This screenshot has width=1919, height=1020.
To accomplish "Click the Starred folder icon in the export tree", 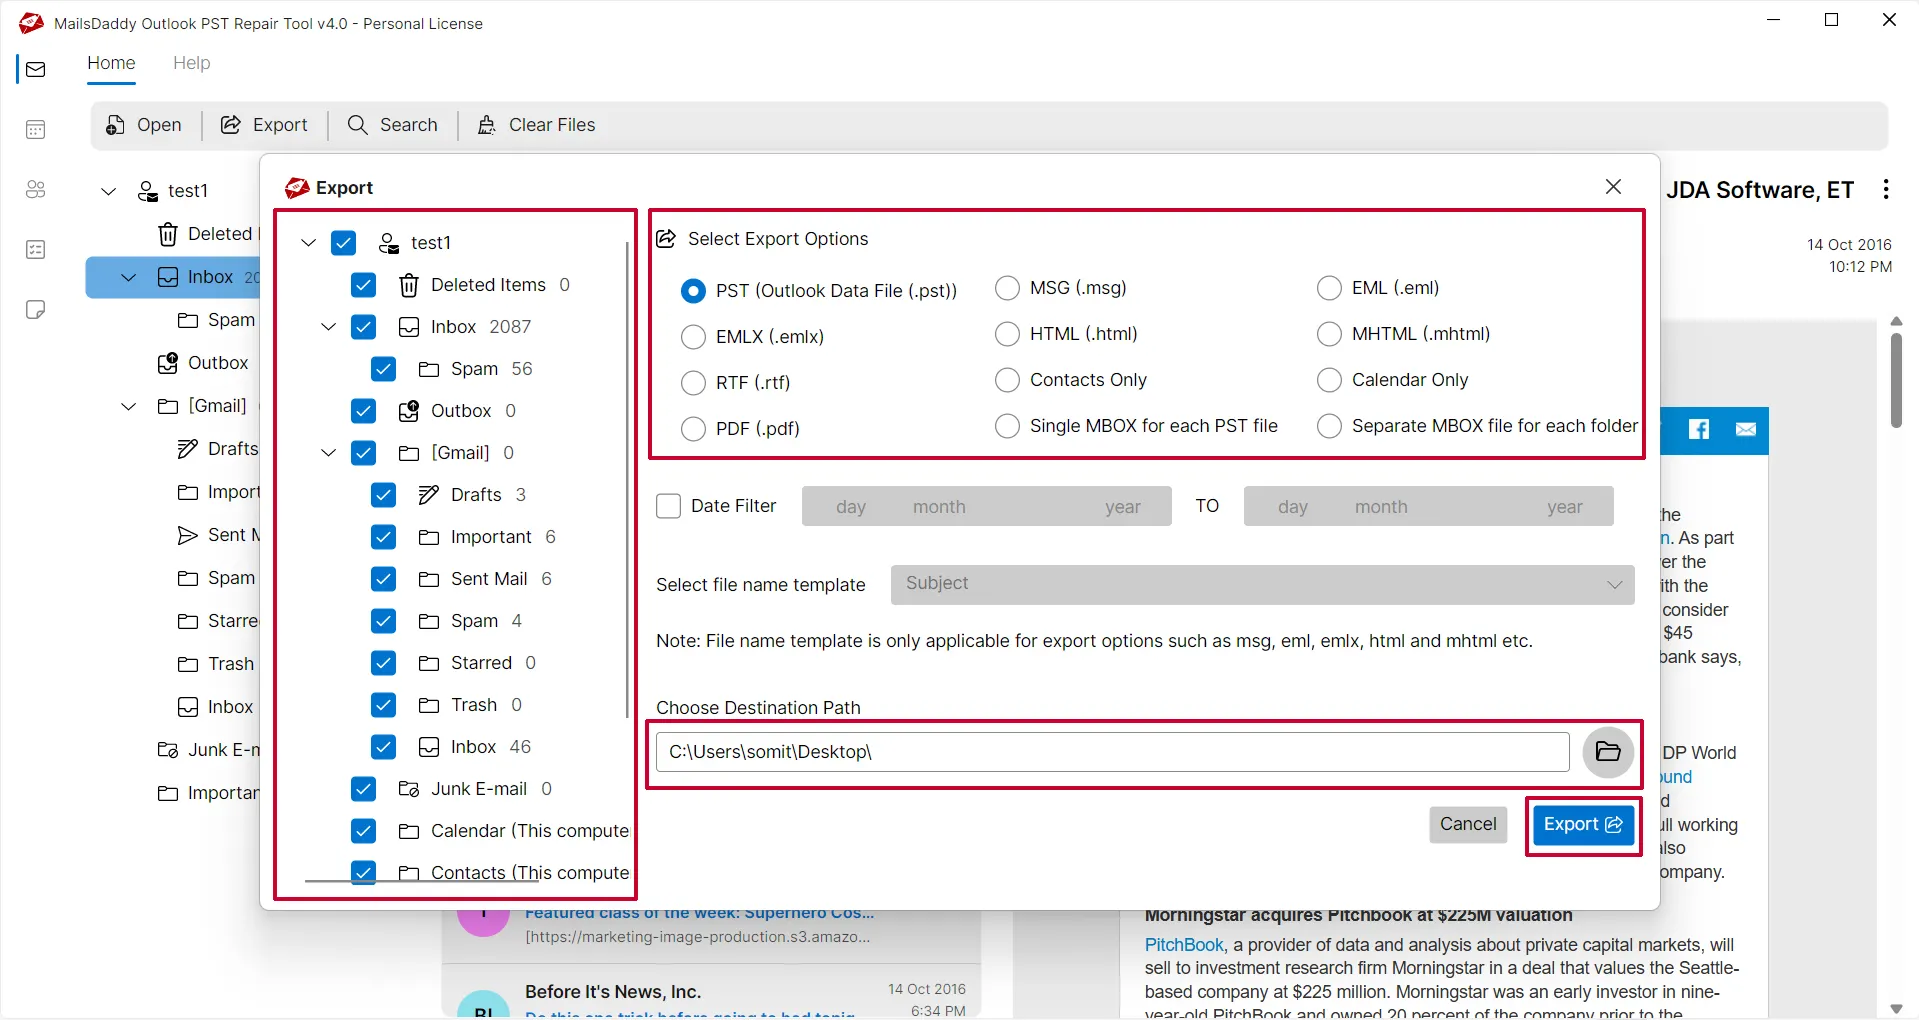I will tap(429, 663).
